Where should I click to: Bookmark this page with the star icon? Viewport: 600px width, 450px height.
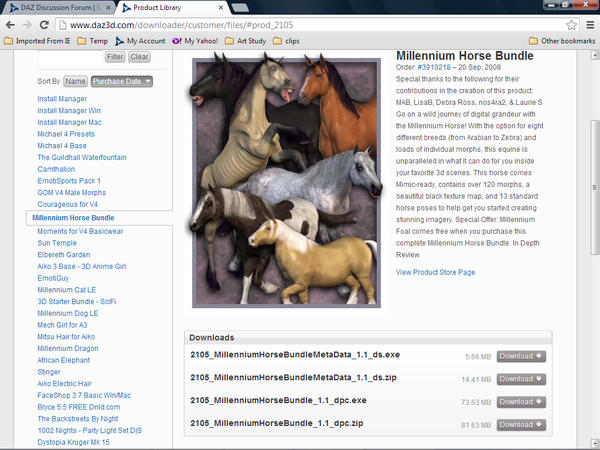571,25
